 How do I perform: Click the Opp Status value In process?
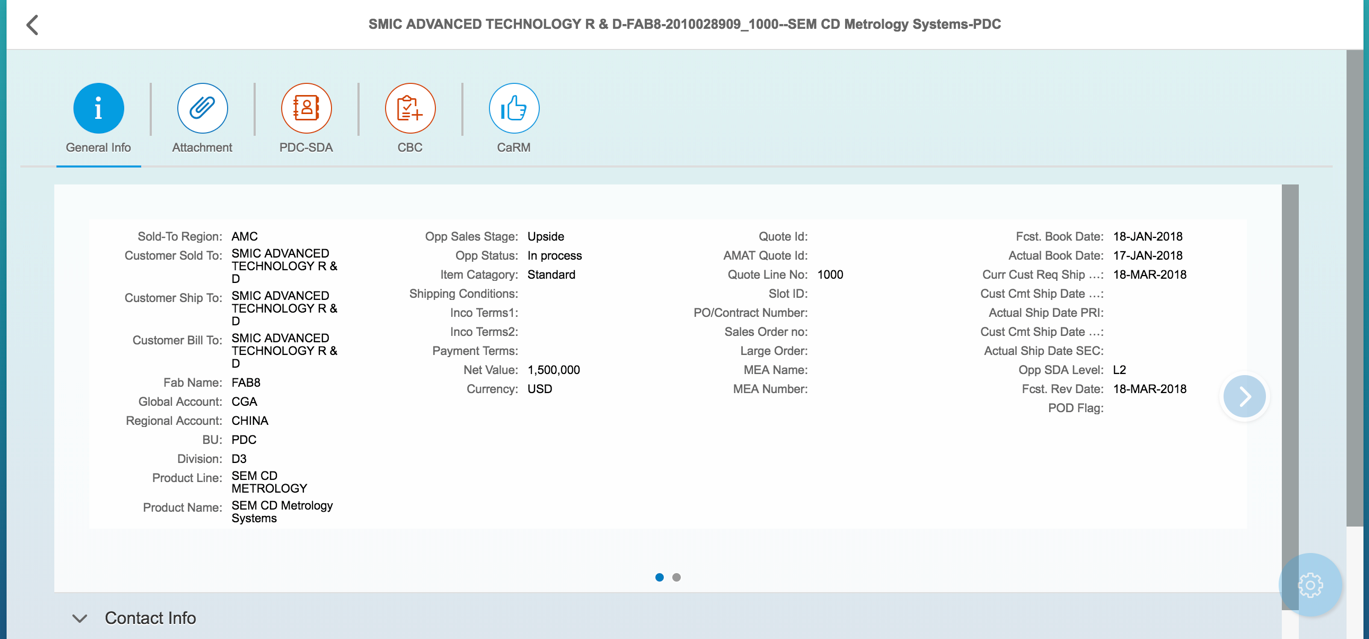tap(555, 256)
